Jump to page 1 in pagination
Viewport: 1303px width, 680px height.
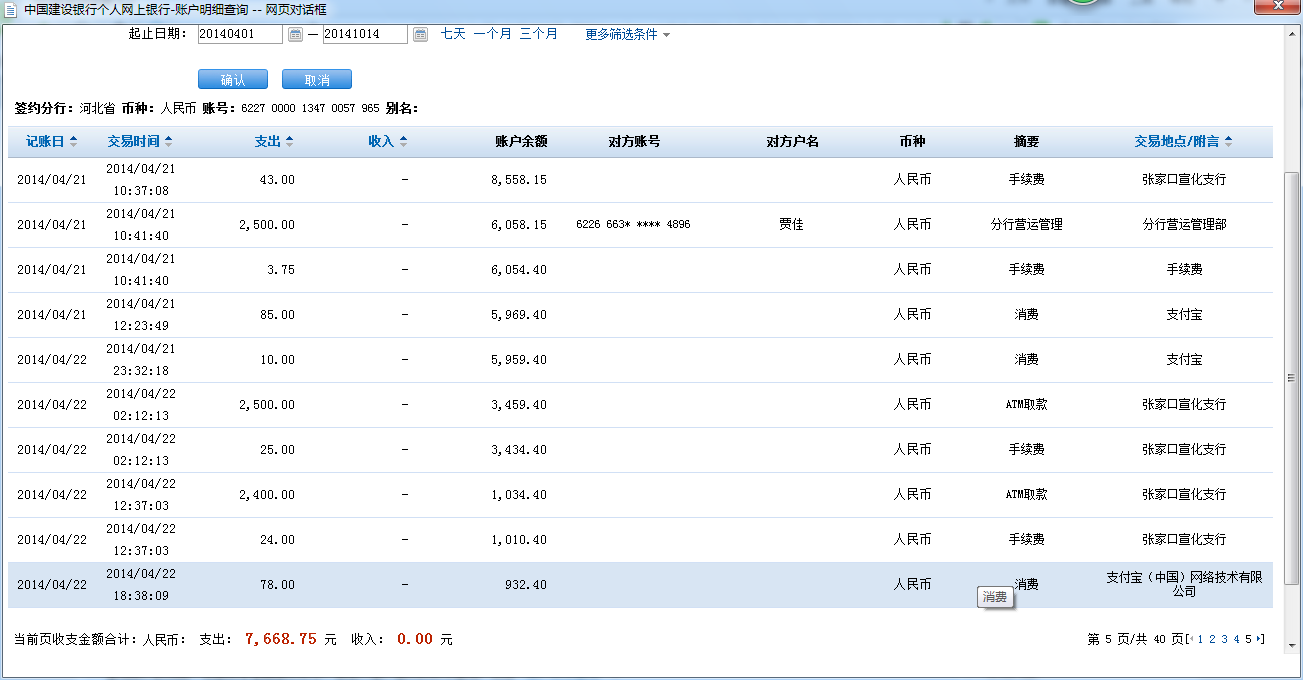click(x=1200, y=639)
